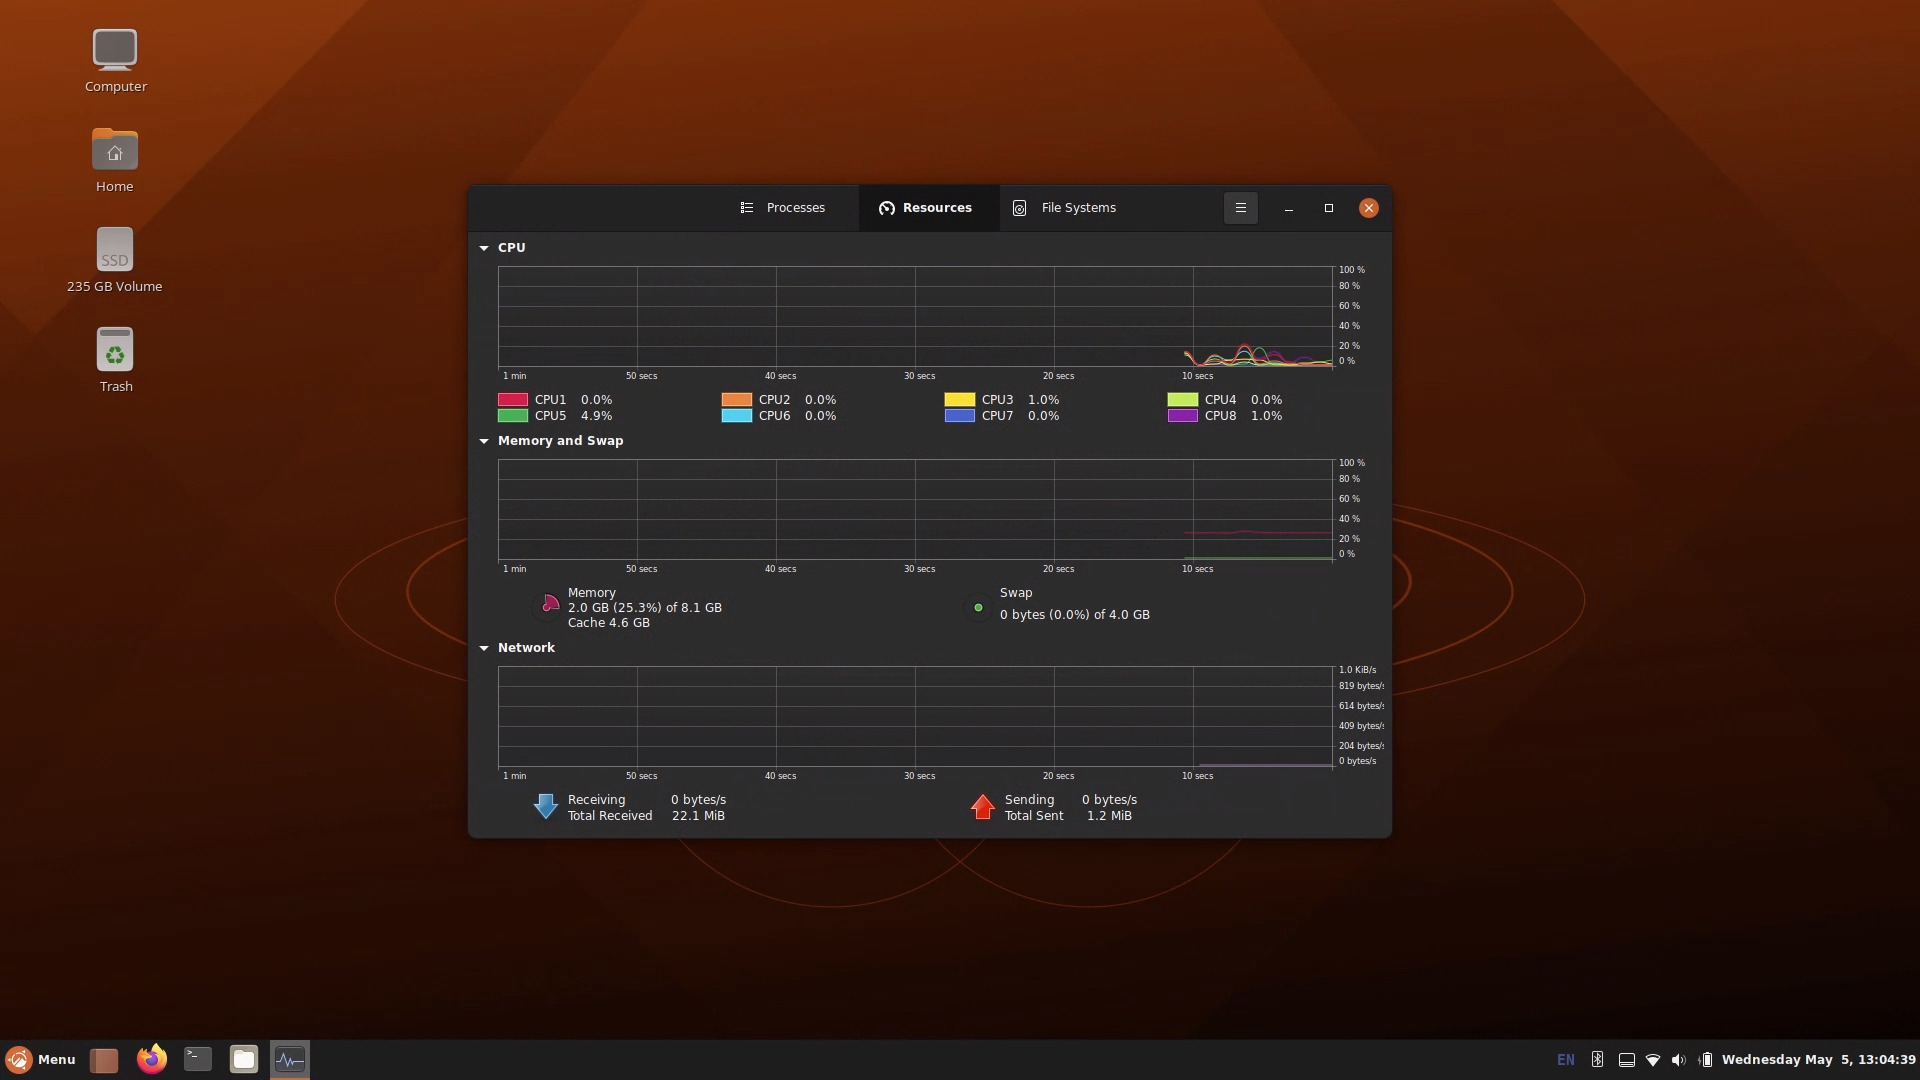The width and height of the screenshot is (1920, 1080).
Task: Click the volume icon in the system tray
Action: click(x=1678, y=1059)
